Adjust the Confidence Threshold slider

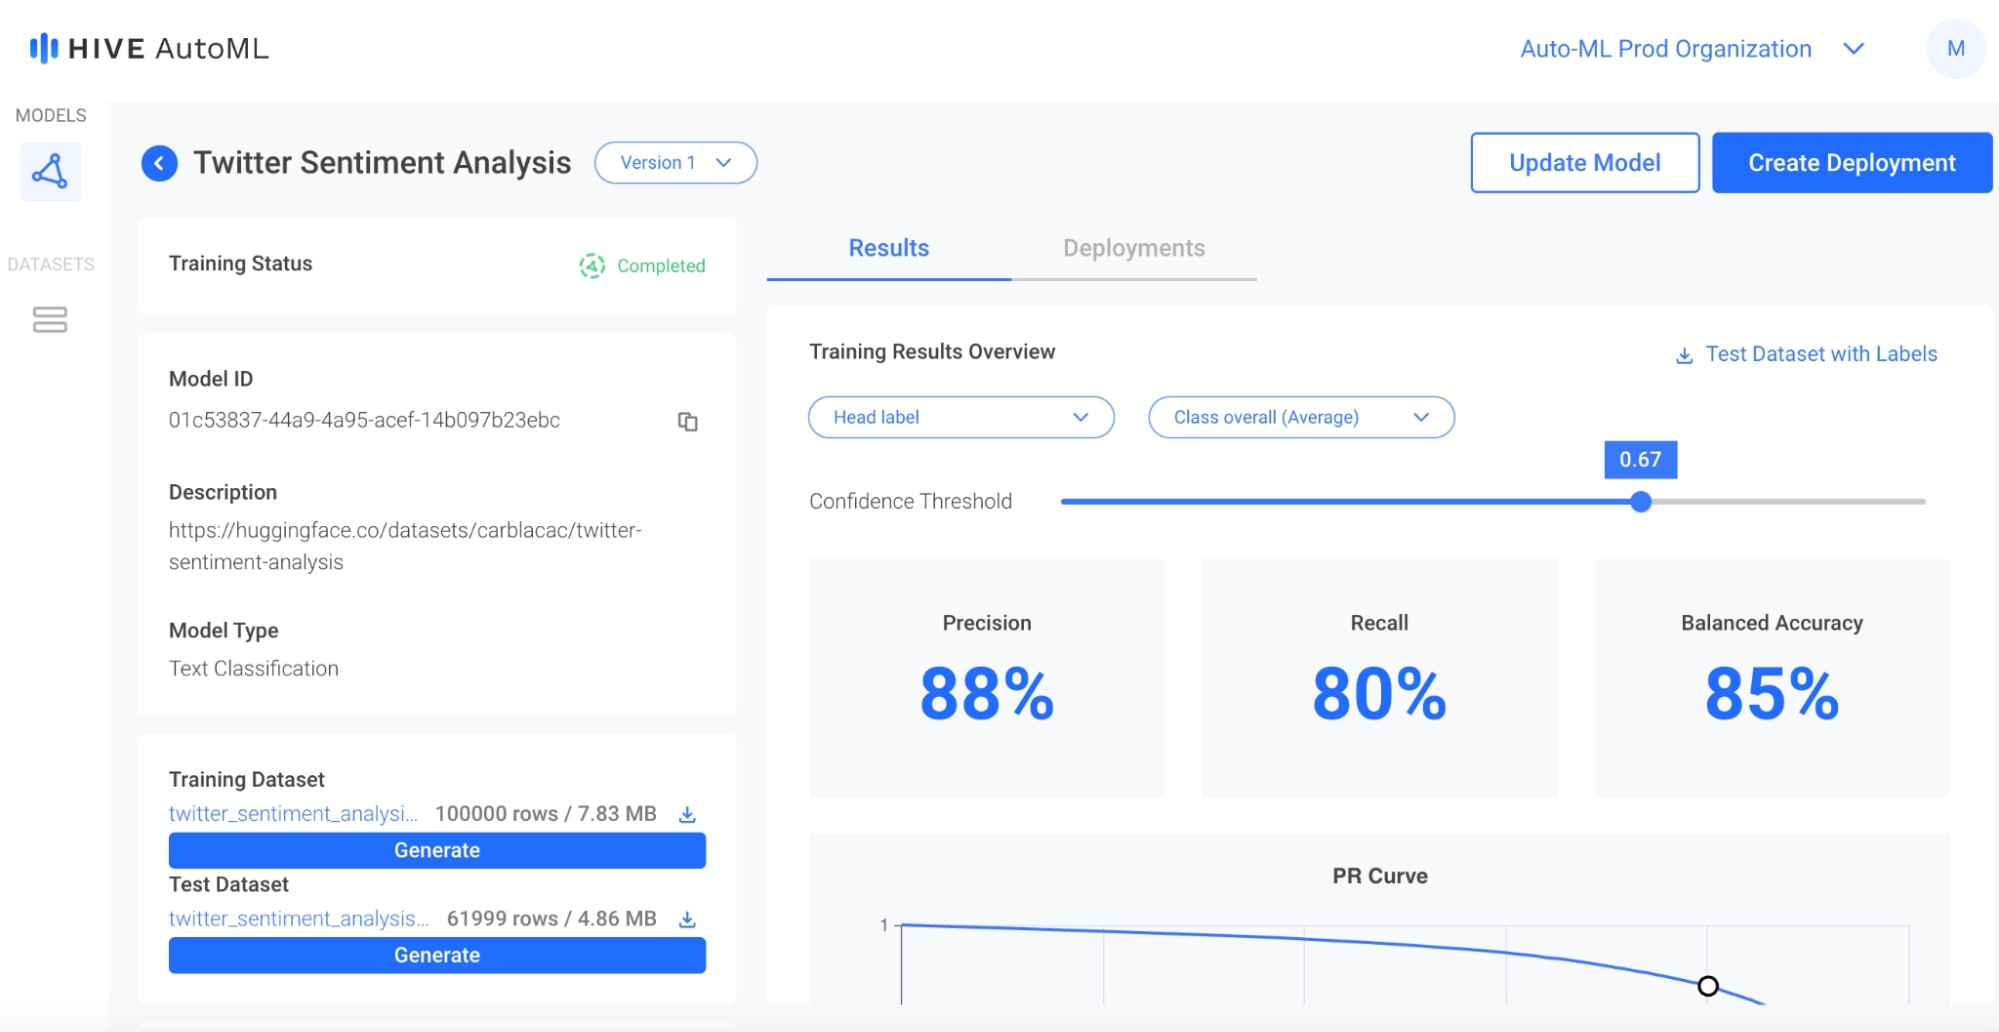[x=1640, y=501]
